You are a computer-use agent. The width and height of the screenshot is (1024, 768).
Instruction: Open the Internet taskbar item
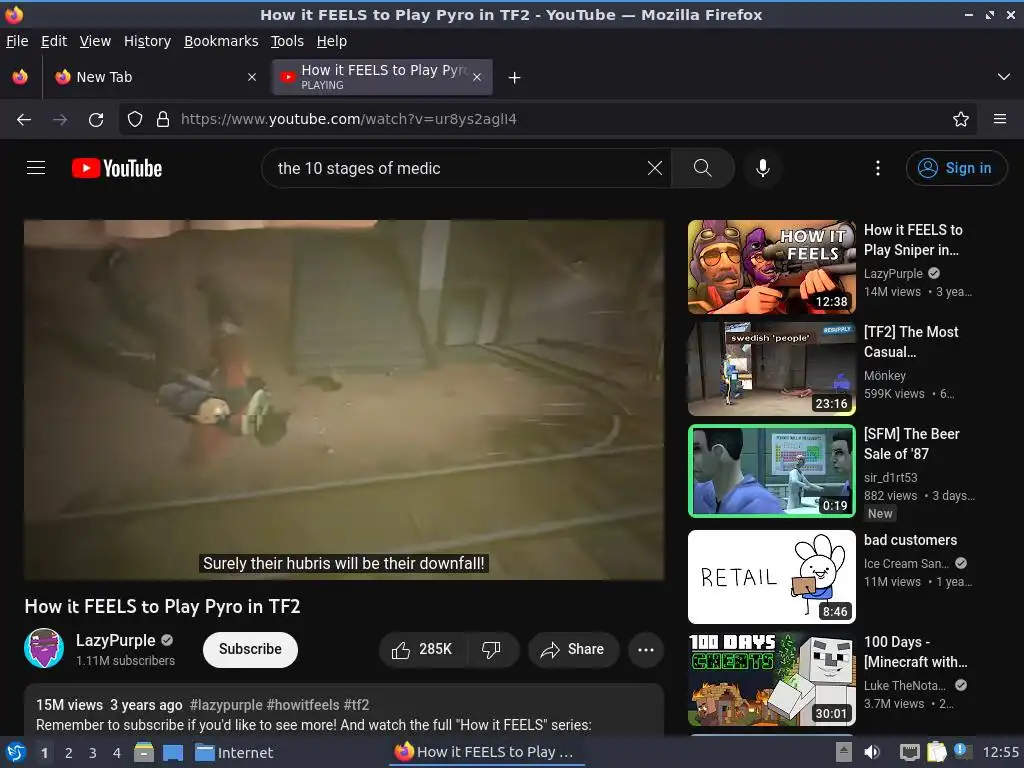(234, 753)
